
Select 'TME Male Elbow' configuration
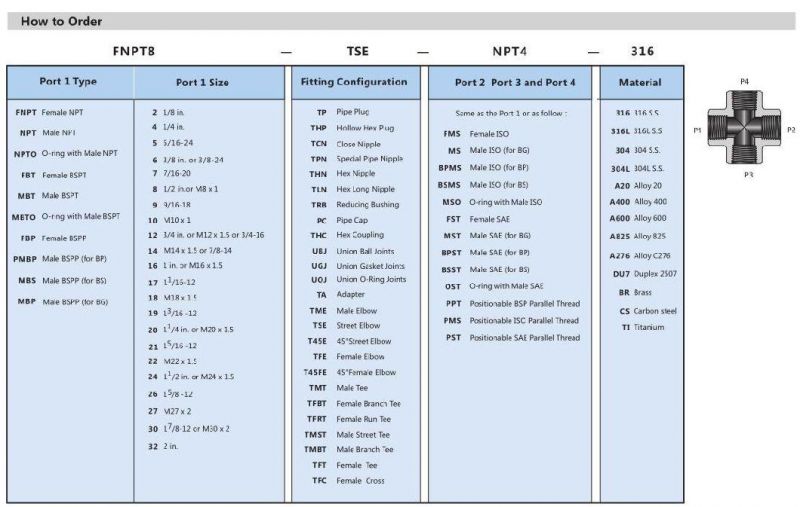343,311
